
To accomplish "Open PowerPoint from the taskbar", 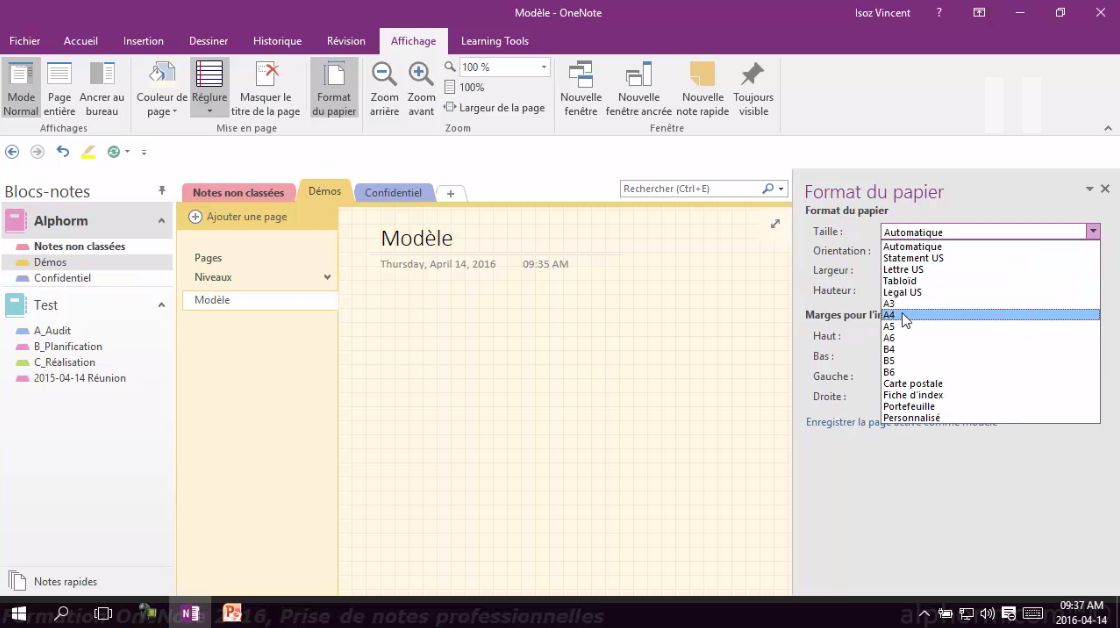I will (x=232, y=613).
